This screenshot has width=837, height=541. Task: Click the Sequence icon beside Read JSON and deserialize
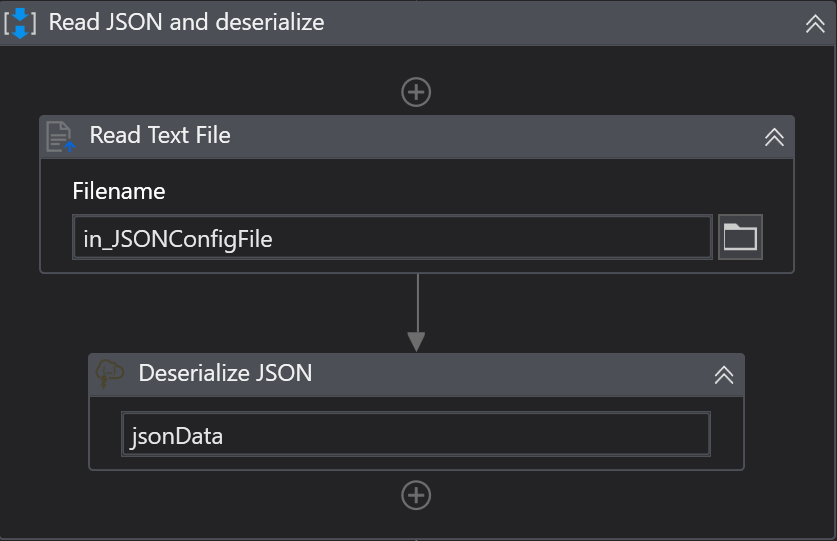pyautogui.click(x=20, y=22)
